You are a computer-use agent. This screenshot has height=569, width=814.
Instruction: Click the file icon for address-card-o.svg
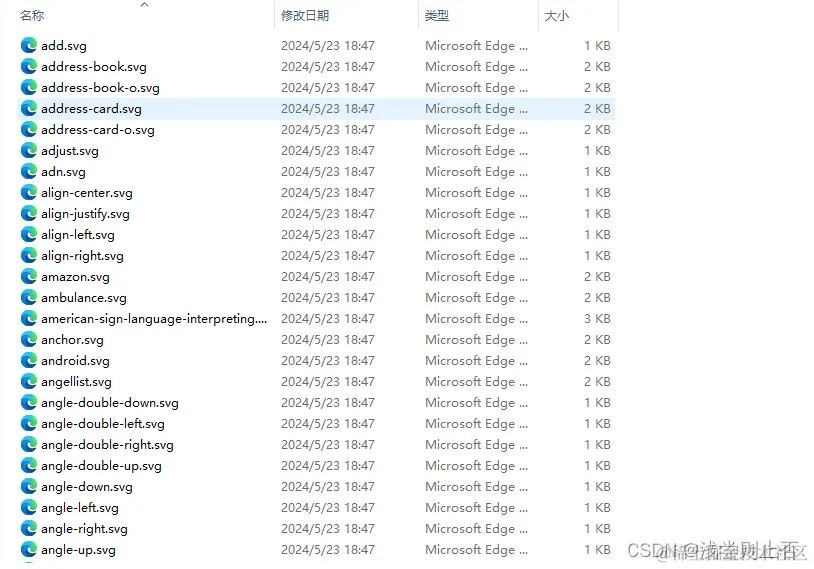point(29,130)
